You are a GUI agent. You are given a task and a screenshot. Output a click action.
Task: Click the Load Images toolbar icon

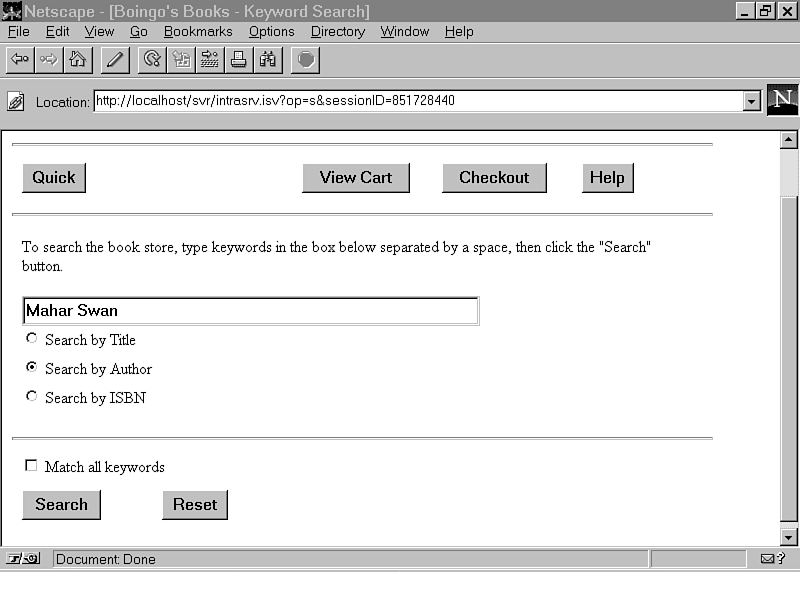tap(181, 60)
